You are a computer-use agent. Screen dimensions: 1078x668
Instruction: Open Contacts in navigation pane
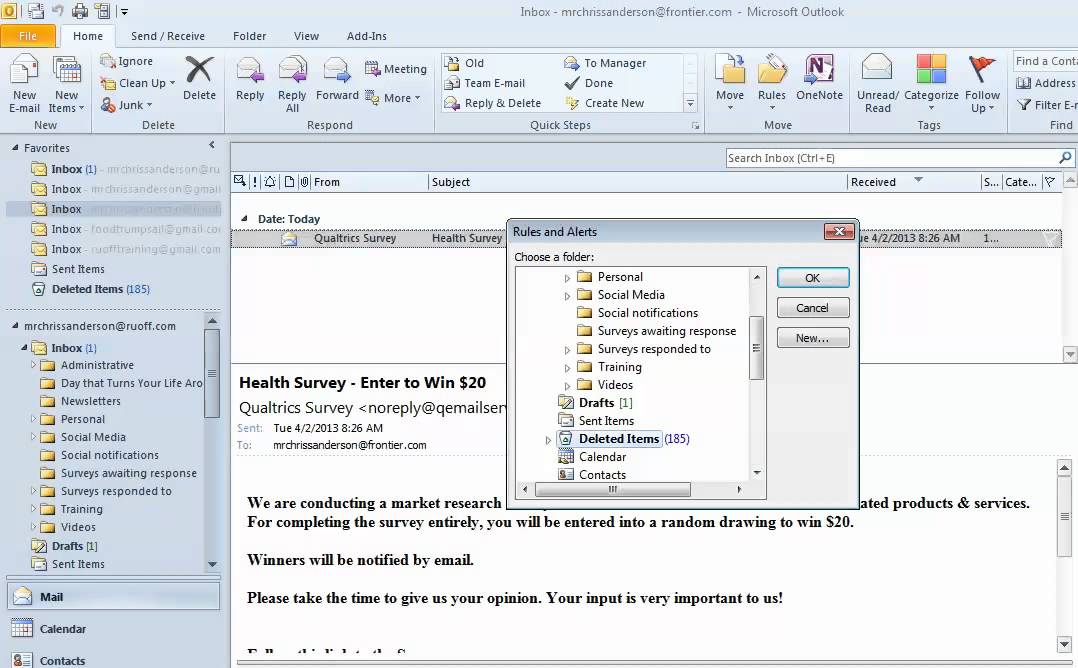pos(113,660)
